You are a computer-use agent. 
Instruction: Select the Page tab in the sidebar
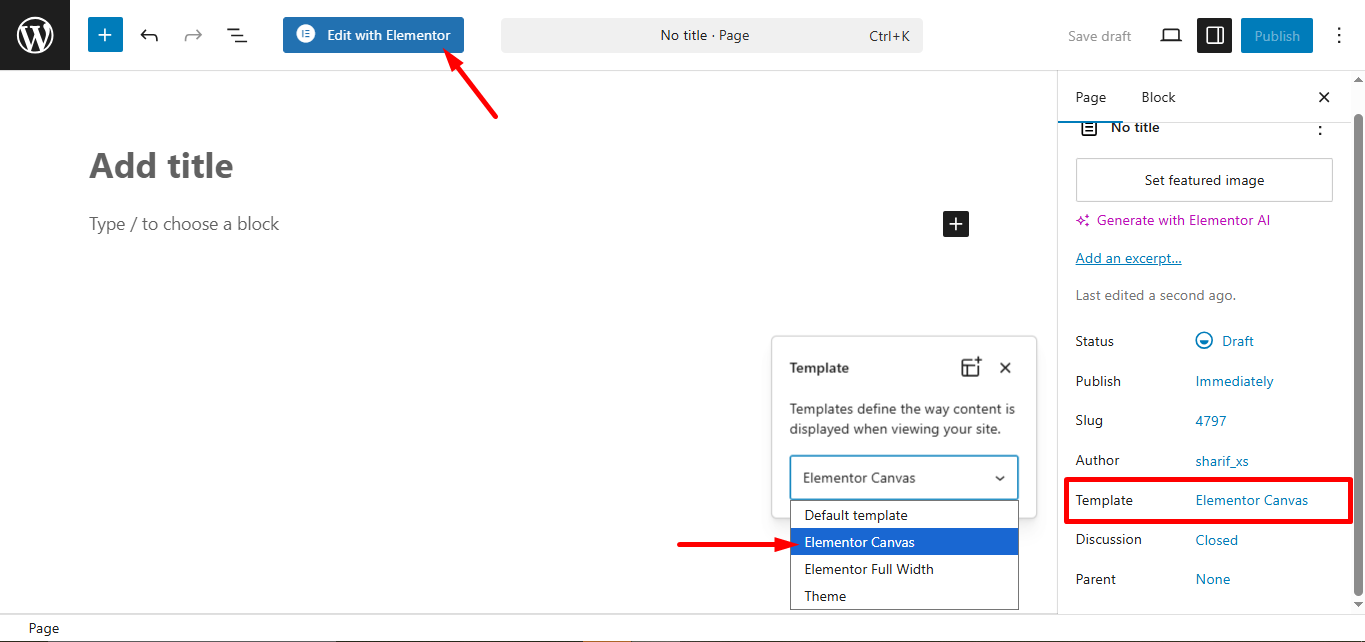(1090, 97)
